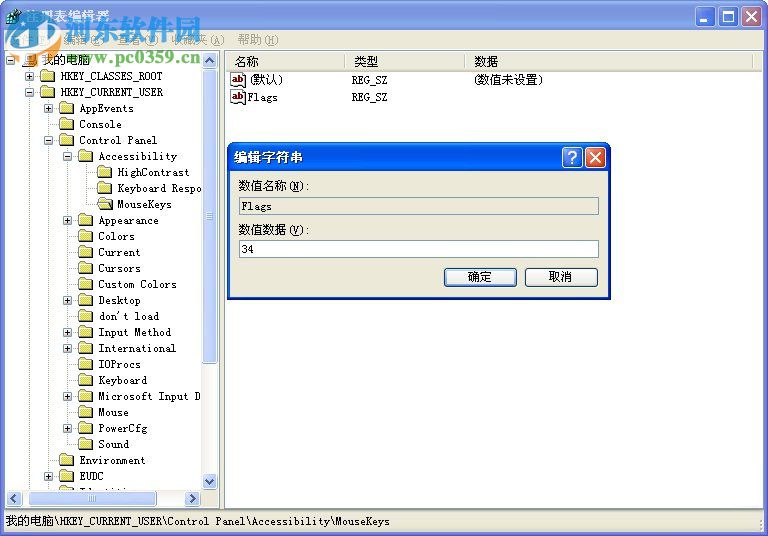The height and width of the screenshot is (536, 768).
Task: Click the Console folder icon
Action: coord(67,124)
